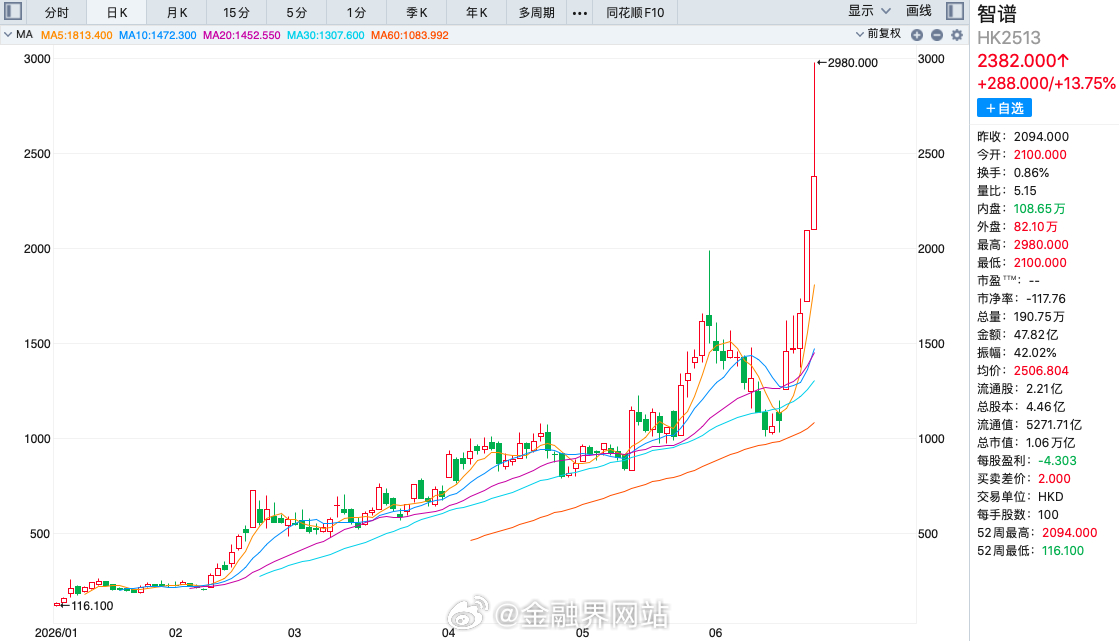This screenshot has height=641, width=1119.
Task: Switch to 分时 intraday tab
Action: [56, 13]
